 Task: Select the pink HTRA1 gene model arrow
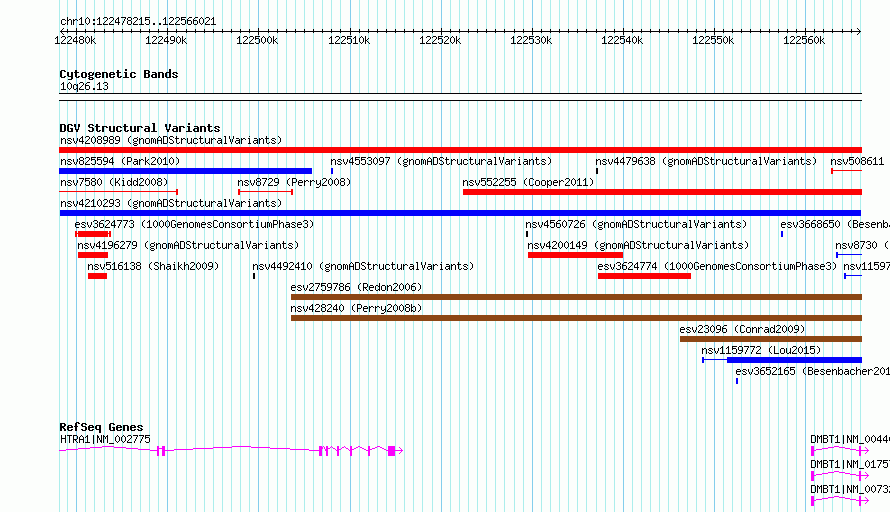pos(231,450)
